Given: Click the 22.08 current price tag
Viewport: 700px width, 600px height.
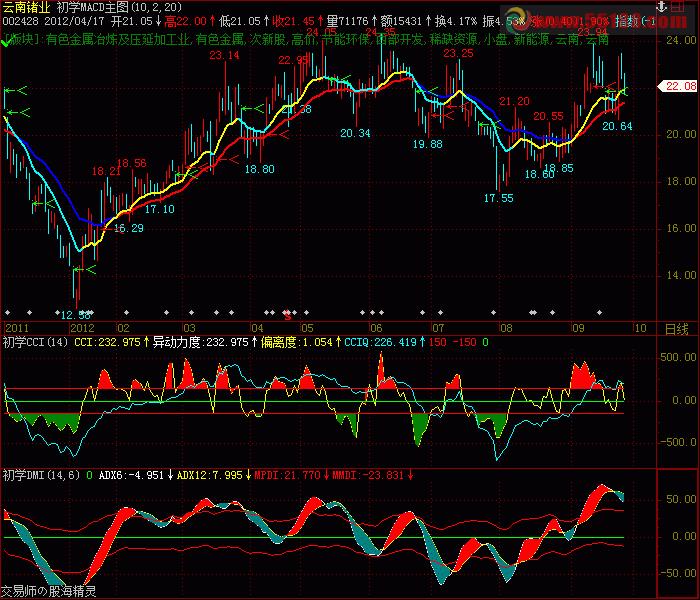Looking at the screenshot, I should click(680, 86).
